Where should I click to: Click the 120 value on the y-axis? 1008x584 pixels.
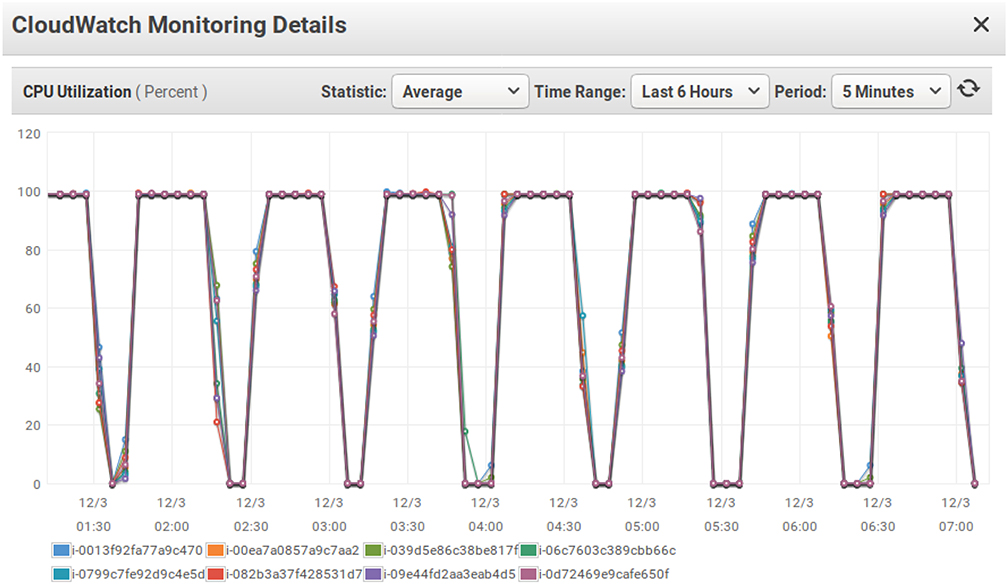point(29,134)
